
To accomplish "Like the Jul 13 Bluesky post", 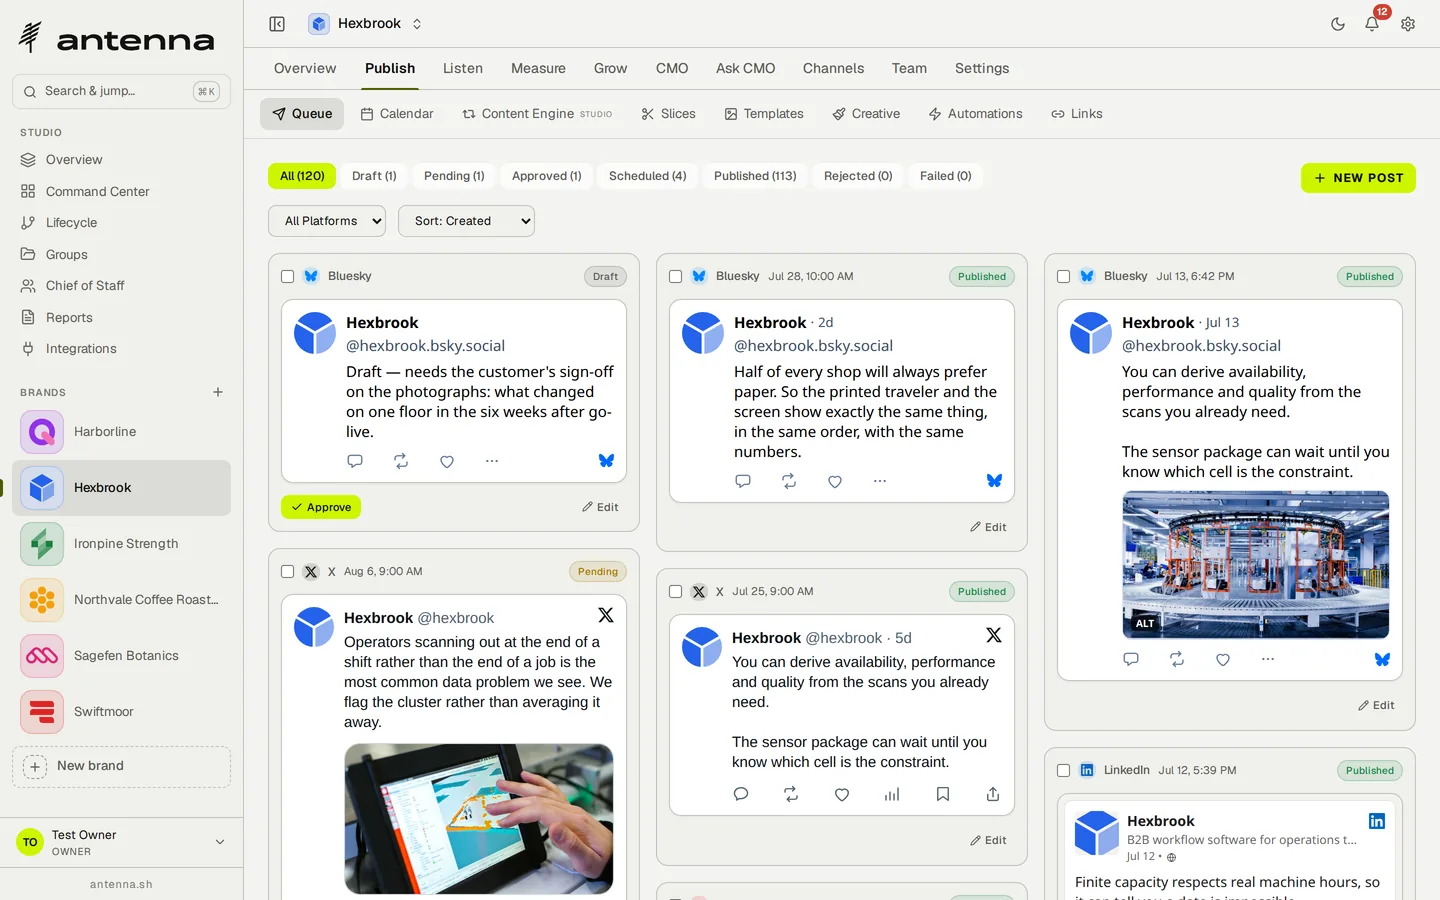I will [x=1223, y=659].
